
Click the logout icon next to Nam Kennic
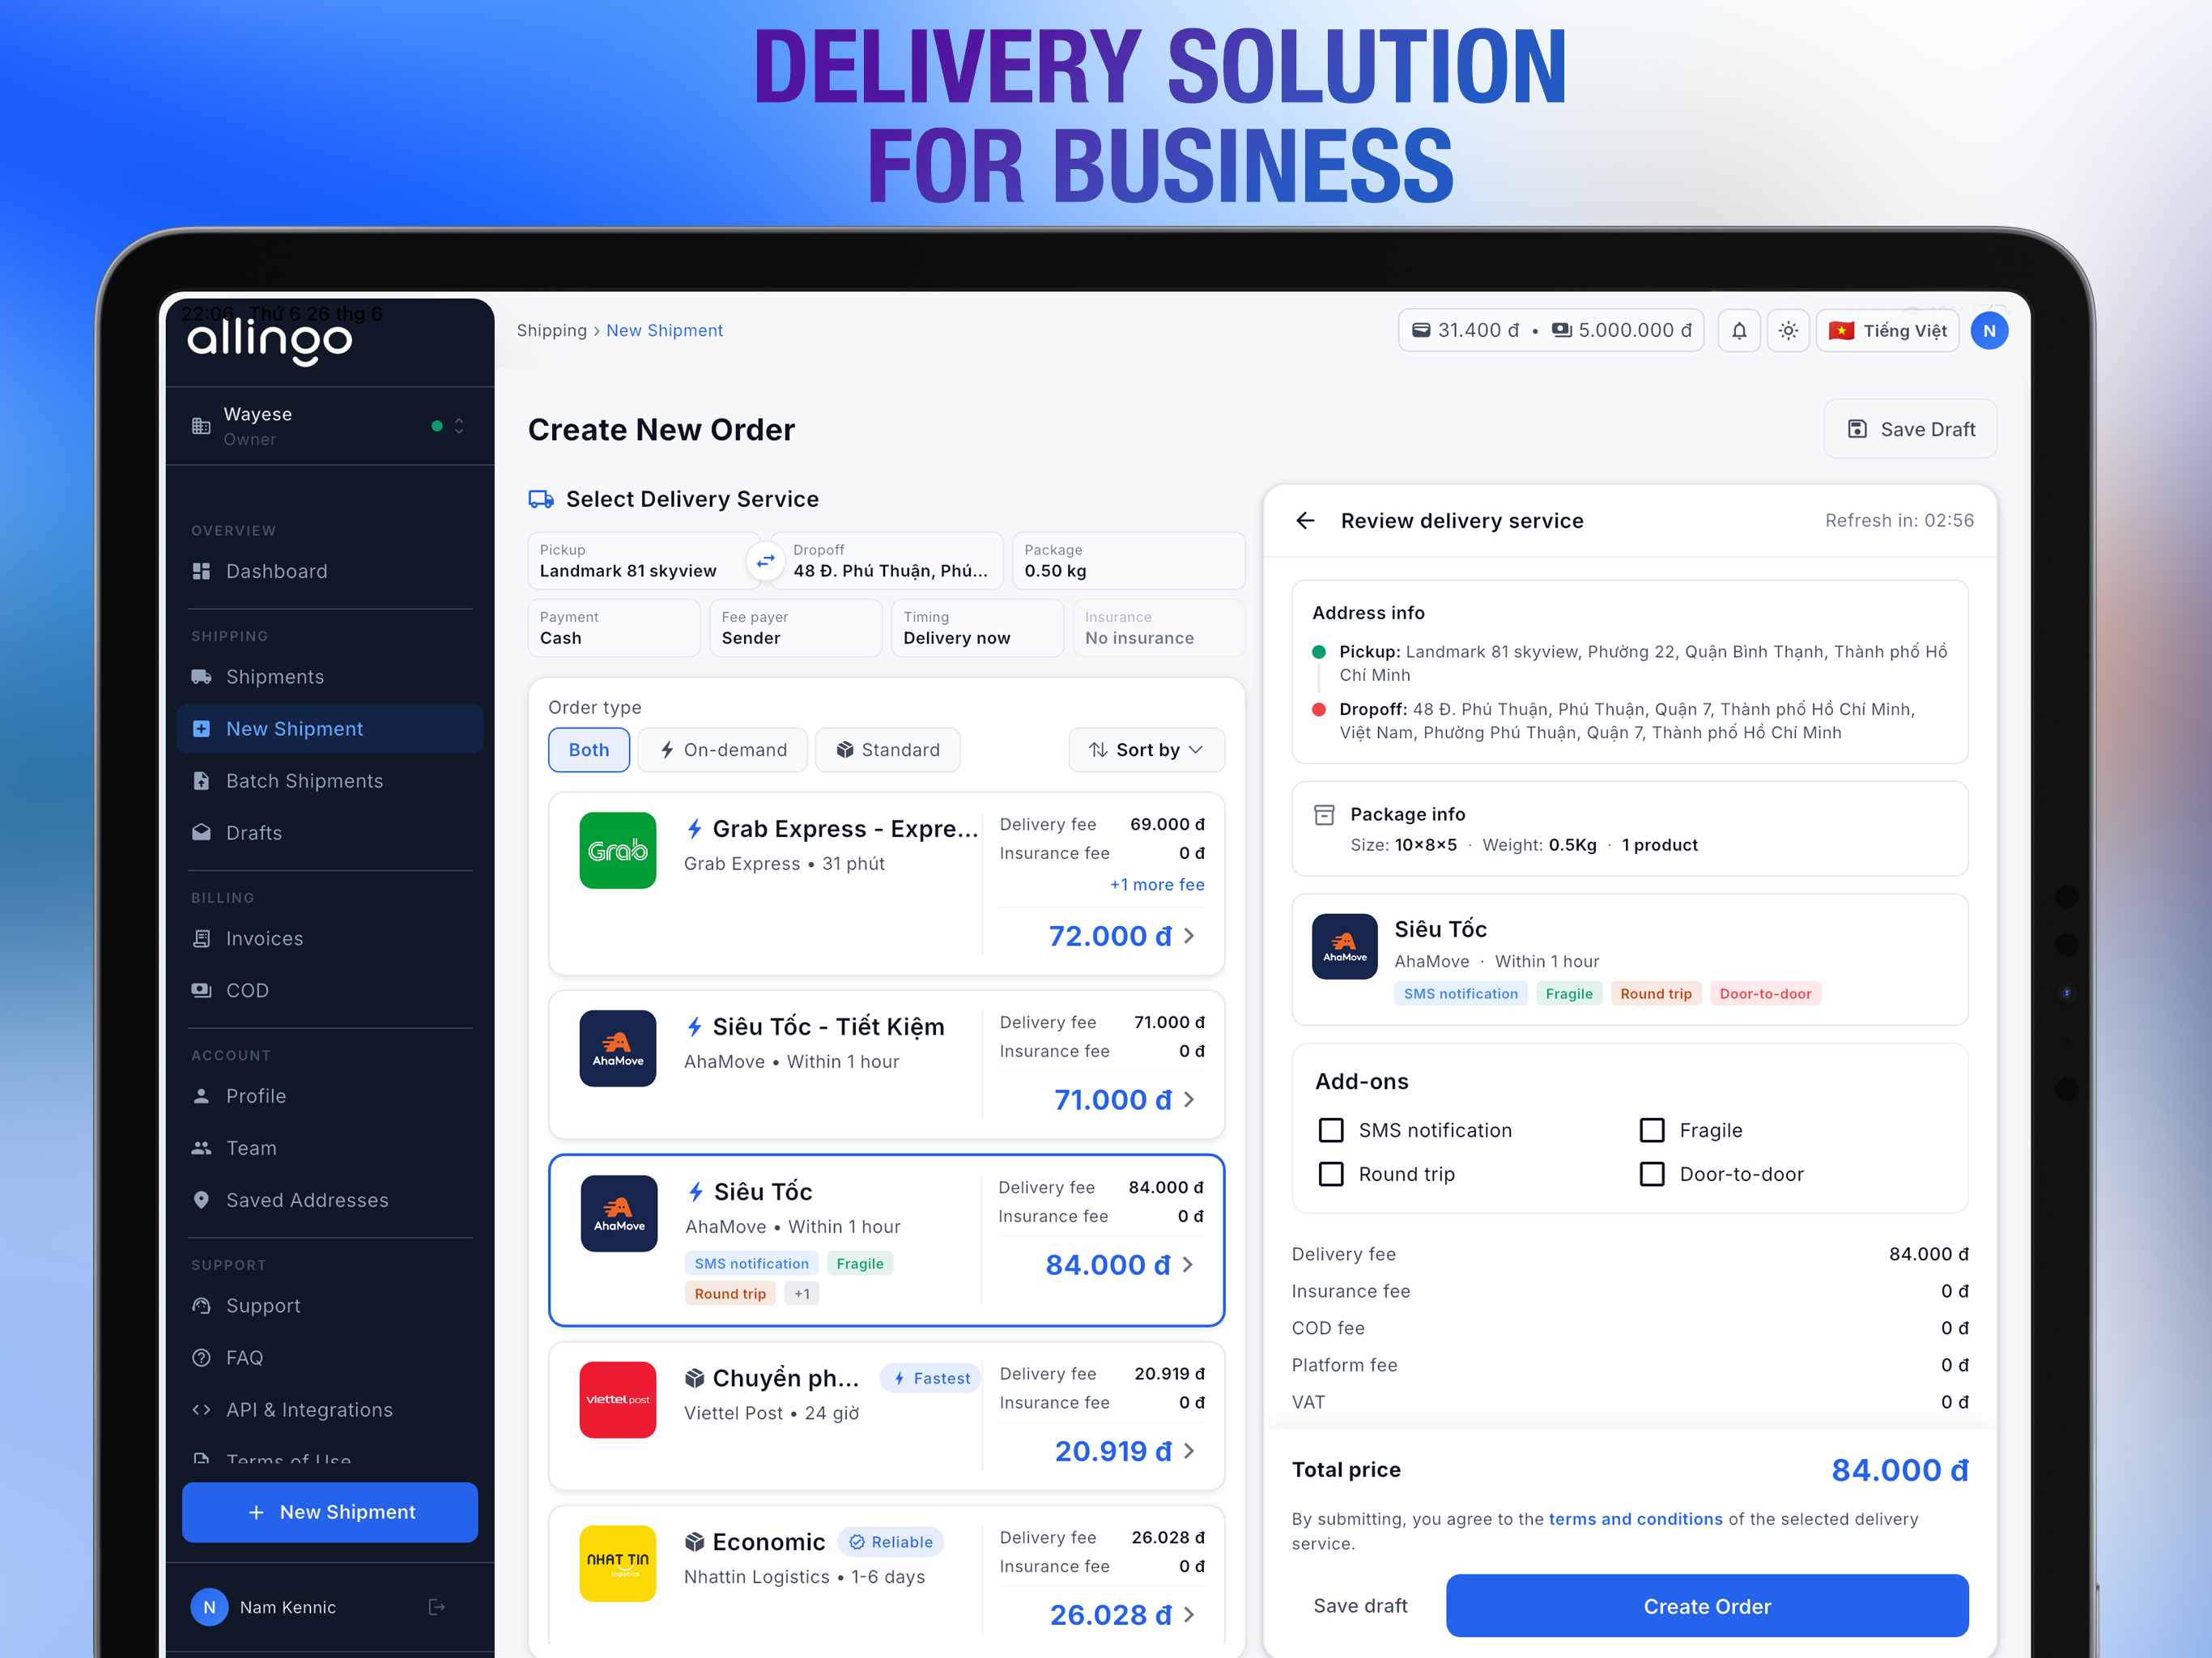(437, 1607)
